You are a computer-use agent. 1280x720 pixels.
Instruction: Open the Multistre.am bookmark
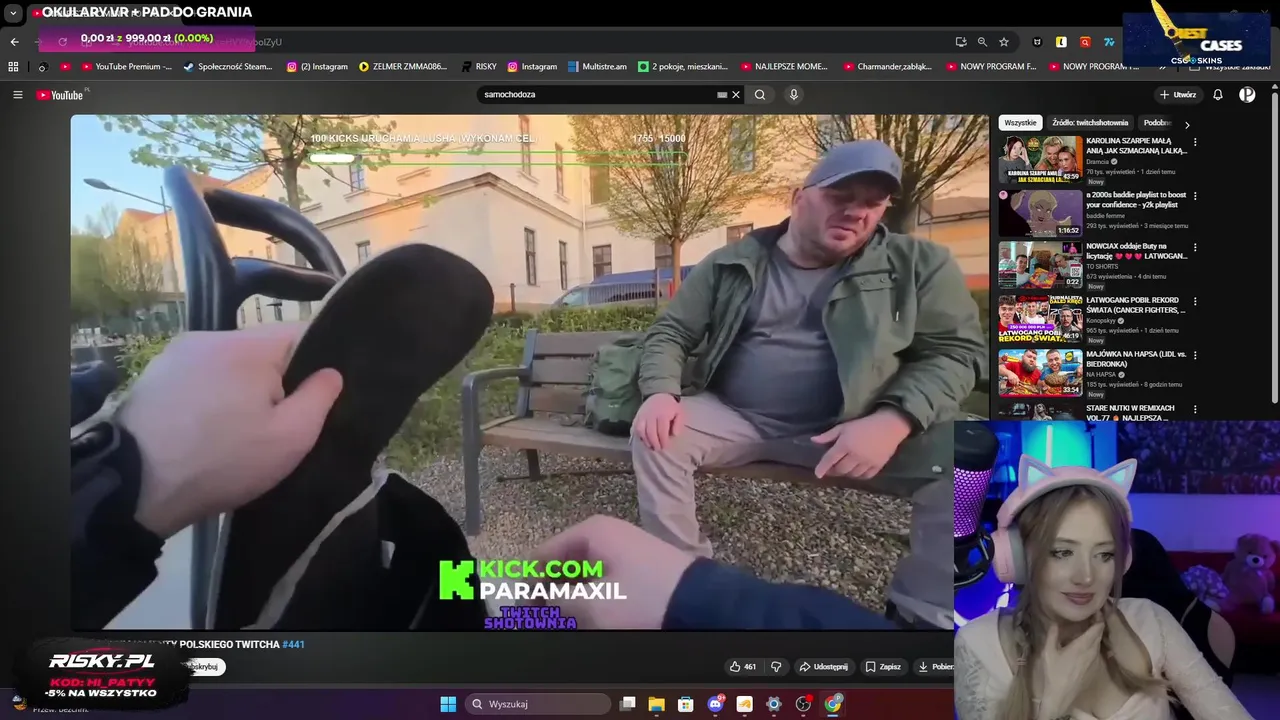click(597, 67)
